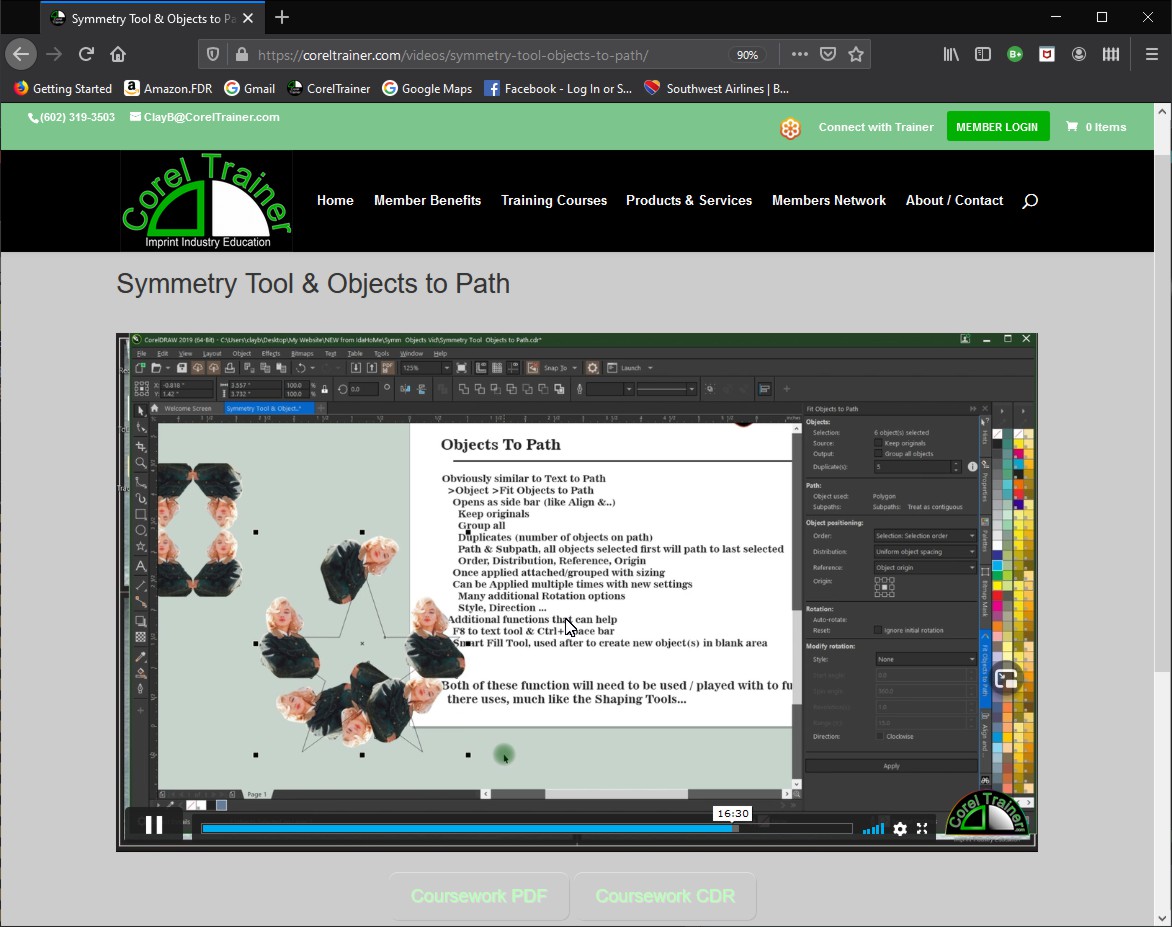Open a new browser tab
The width and height of the screenshot is (1172, 927).
(282, 17)
